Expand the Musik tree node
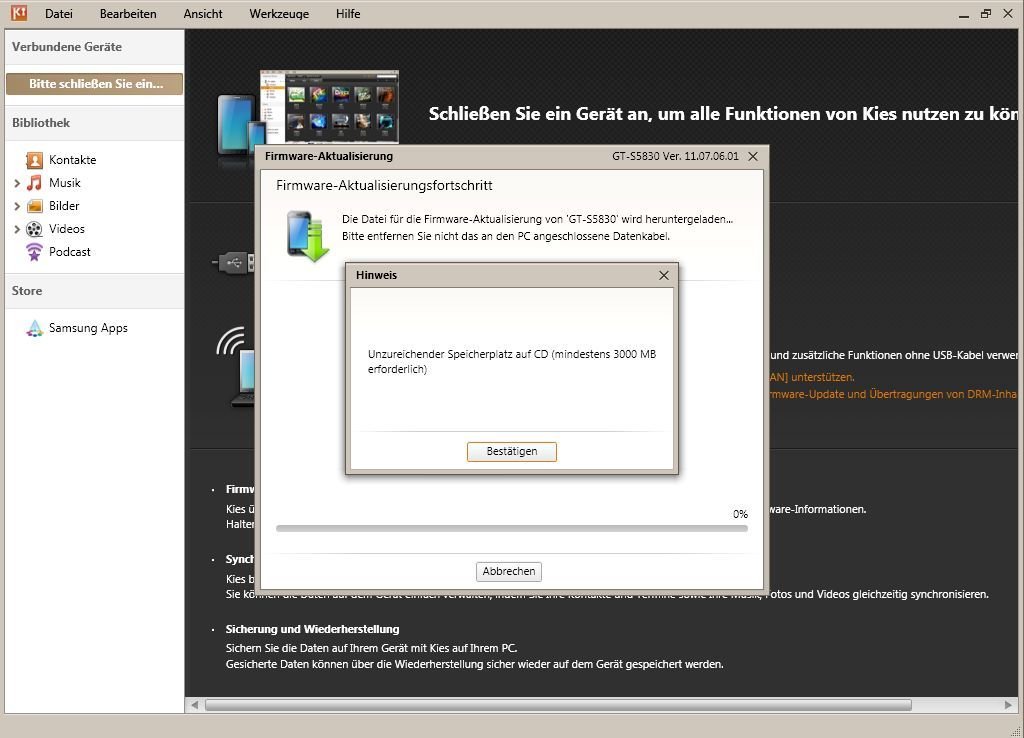 [17, 184]
